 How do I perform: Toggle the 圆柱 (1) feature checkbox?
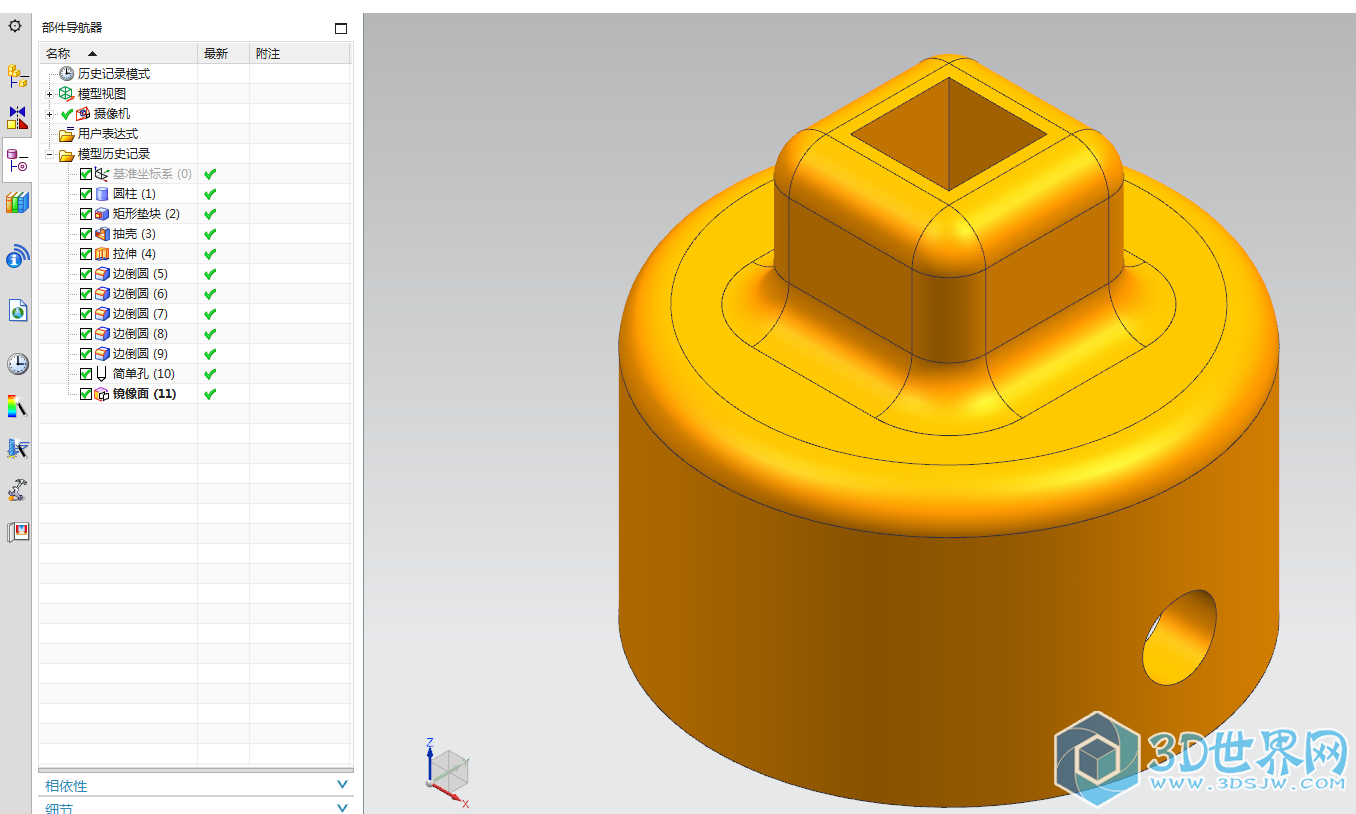click(x=85, y=194)
